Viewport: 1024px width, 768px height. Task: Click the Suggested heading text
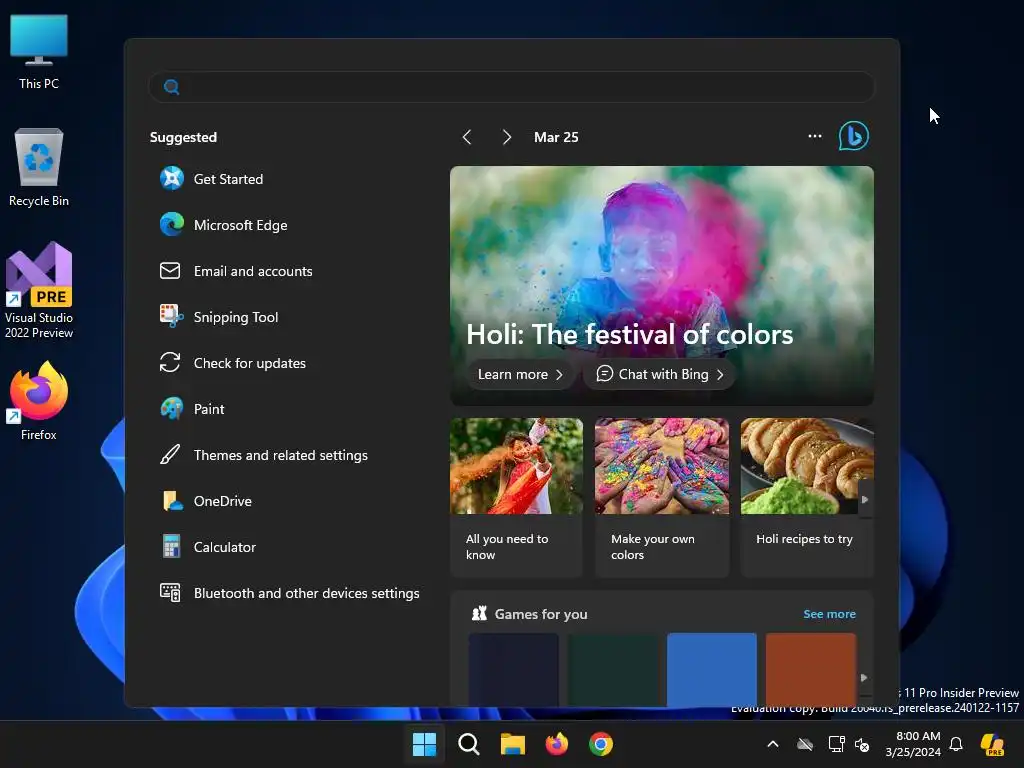pos(183,137)
